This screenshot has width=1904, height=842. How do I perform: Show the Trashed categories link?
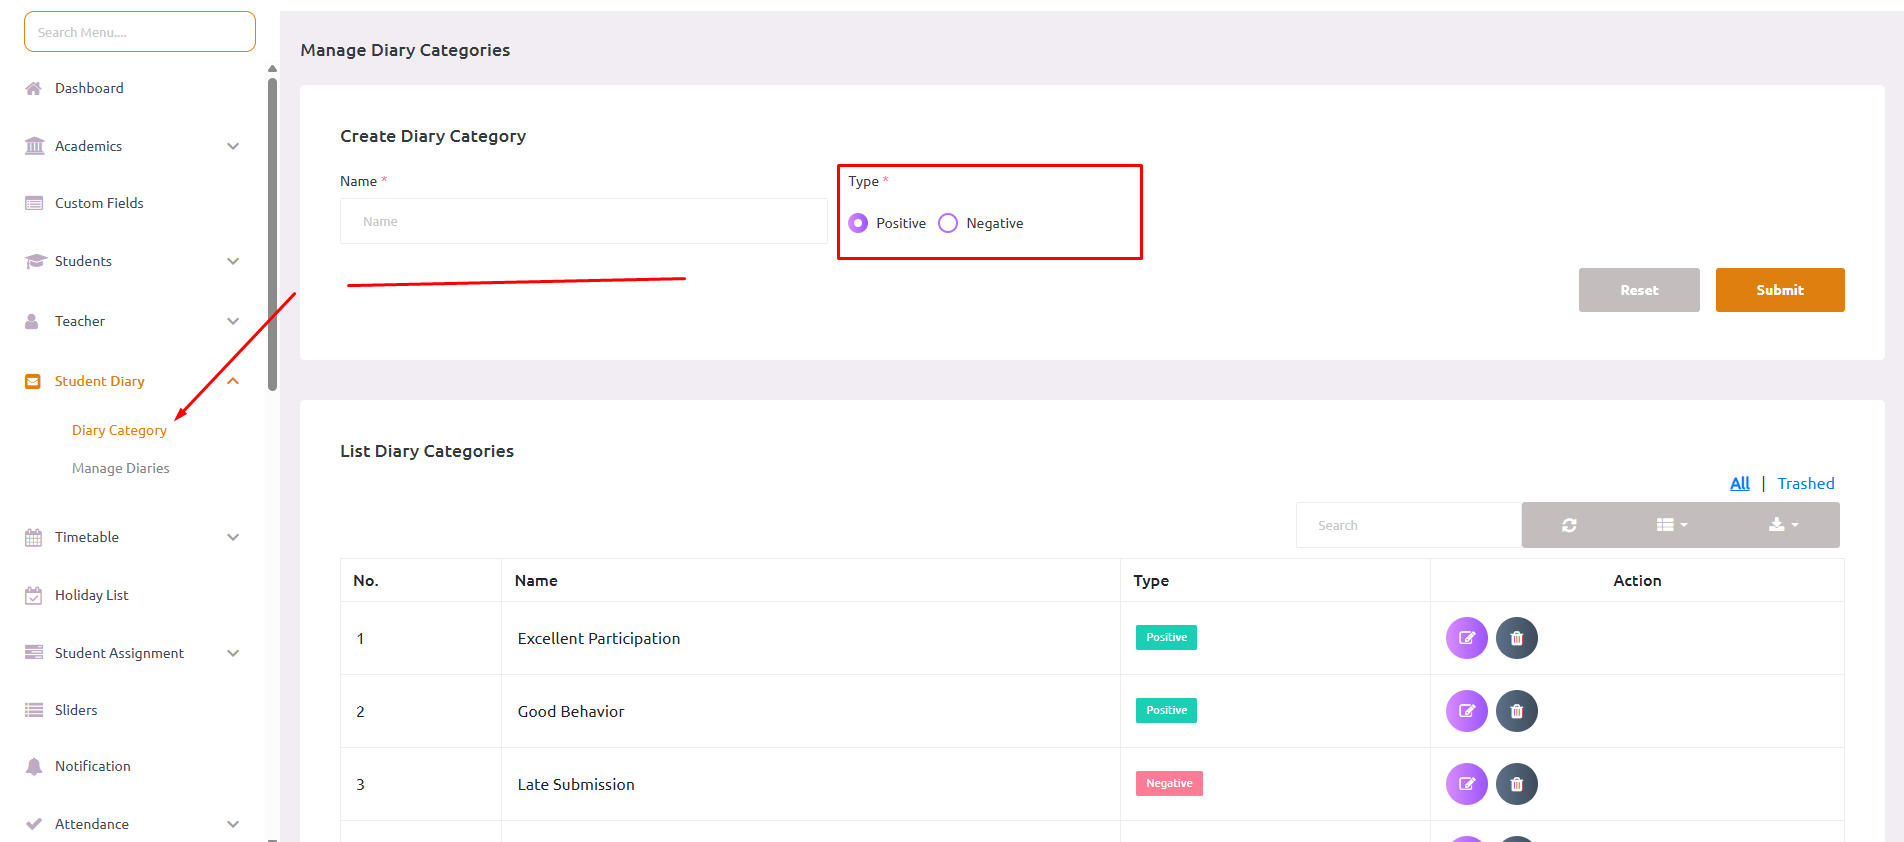coord(1805,484)
